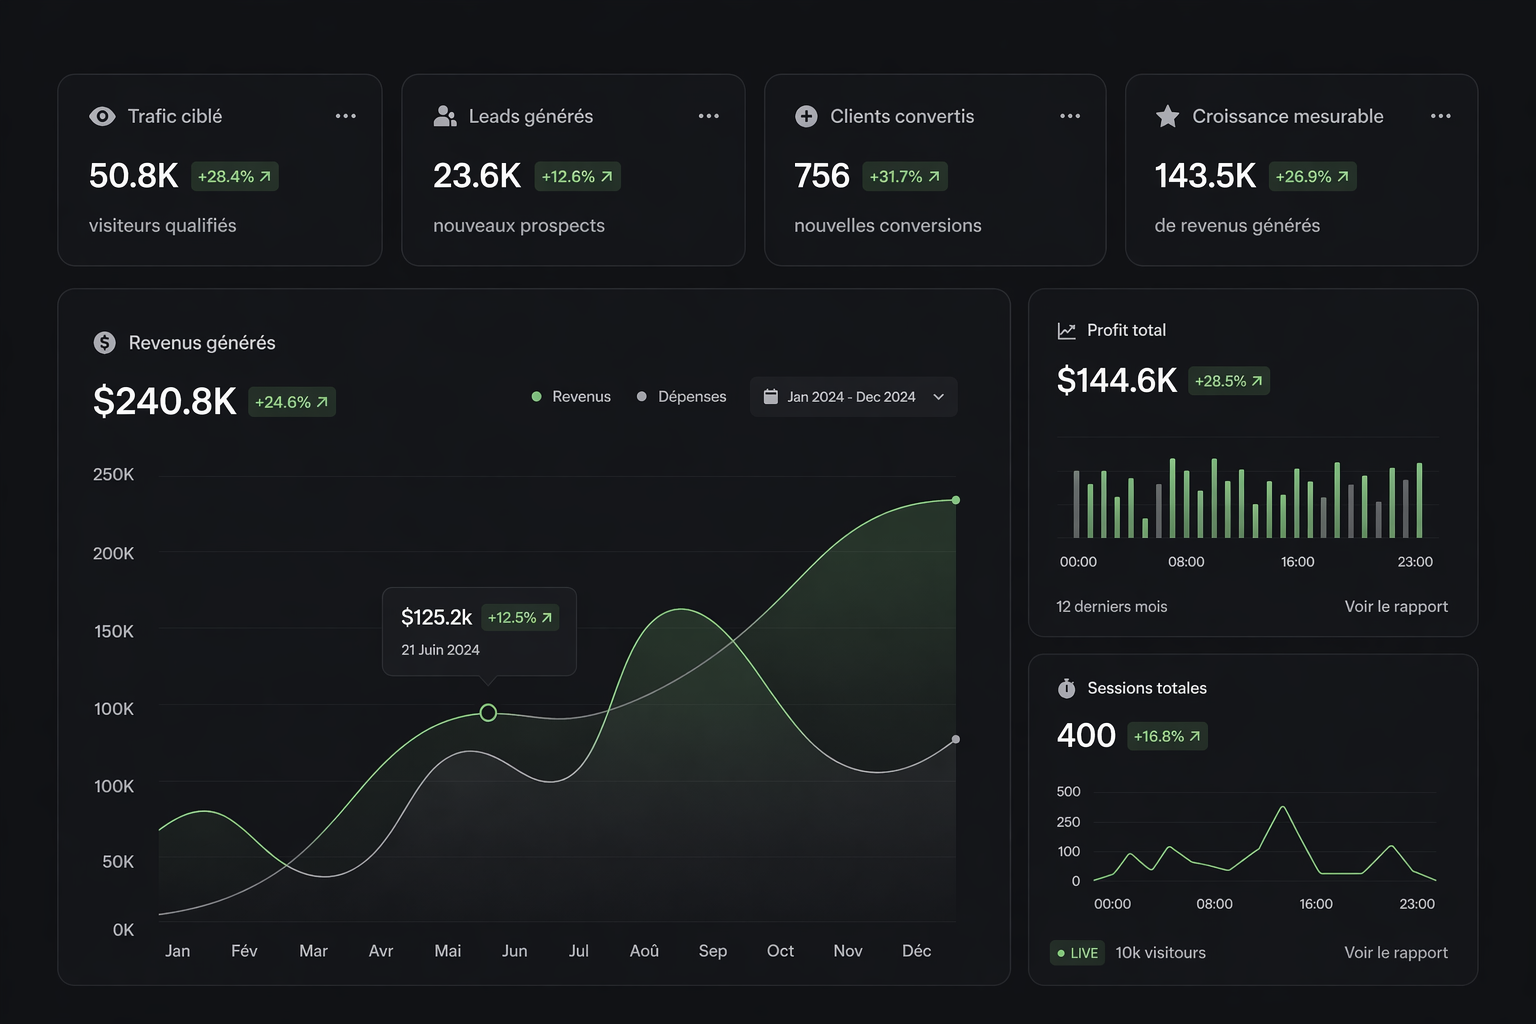
Task: Open Voir le rapport under Sessions totales
Action: (1396, 952)
